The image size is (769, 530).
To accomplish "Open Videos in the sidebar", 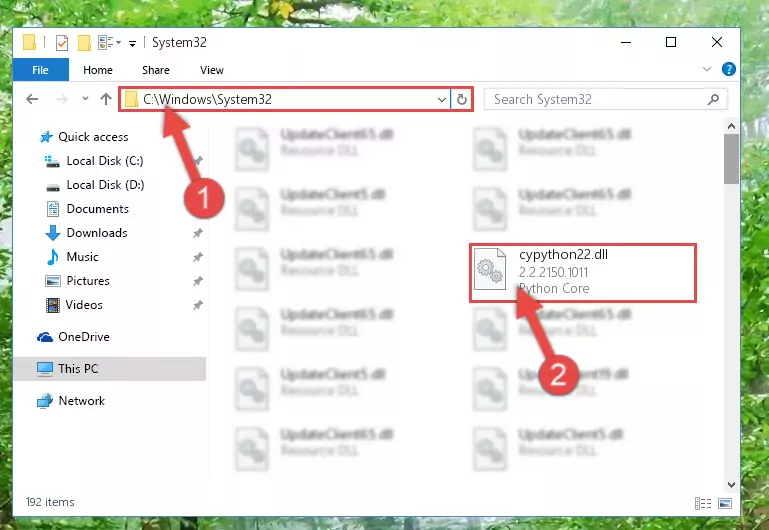I will tap(84, 305).
